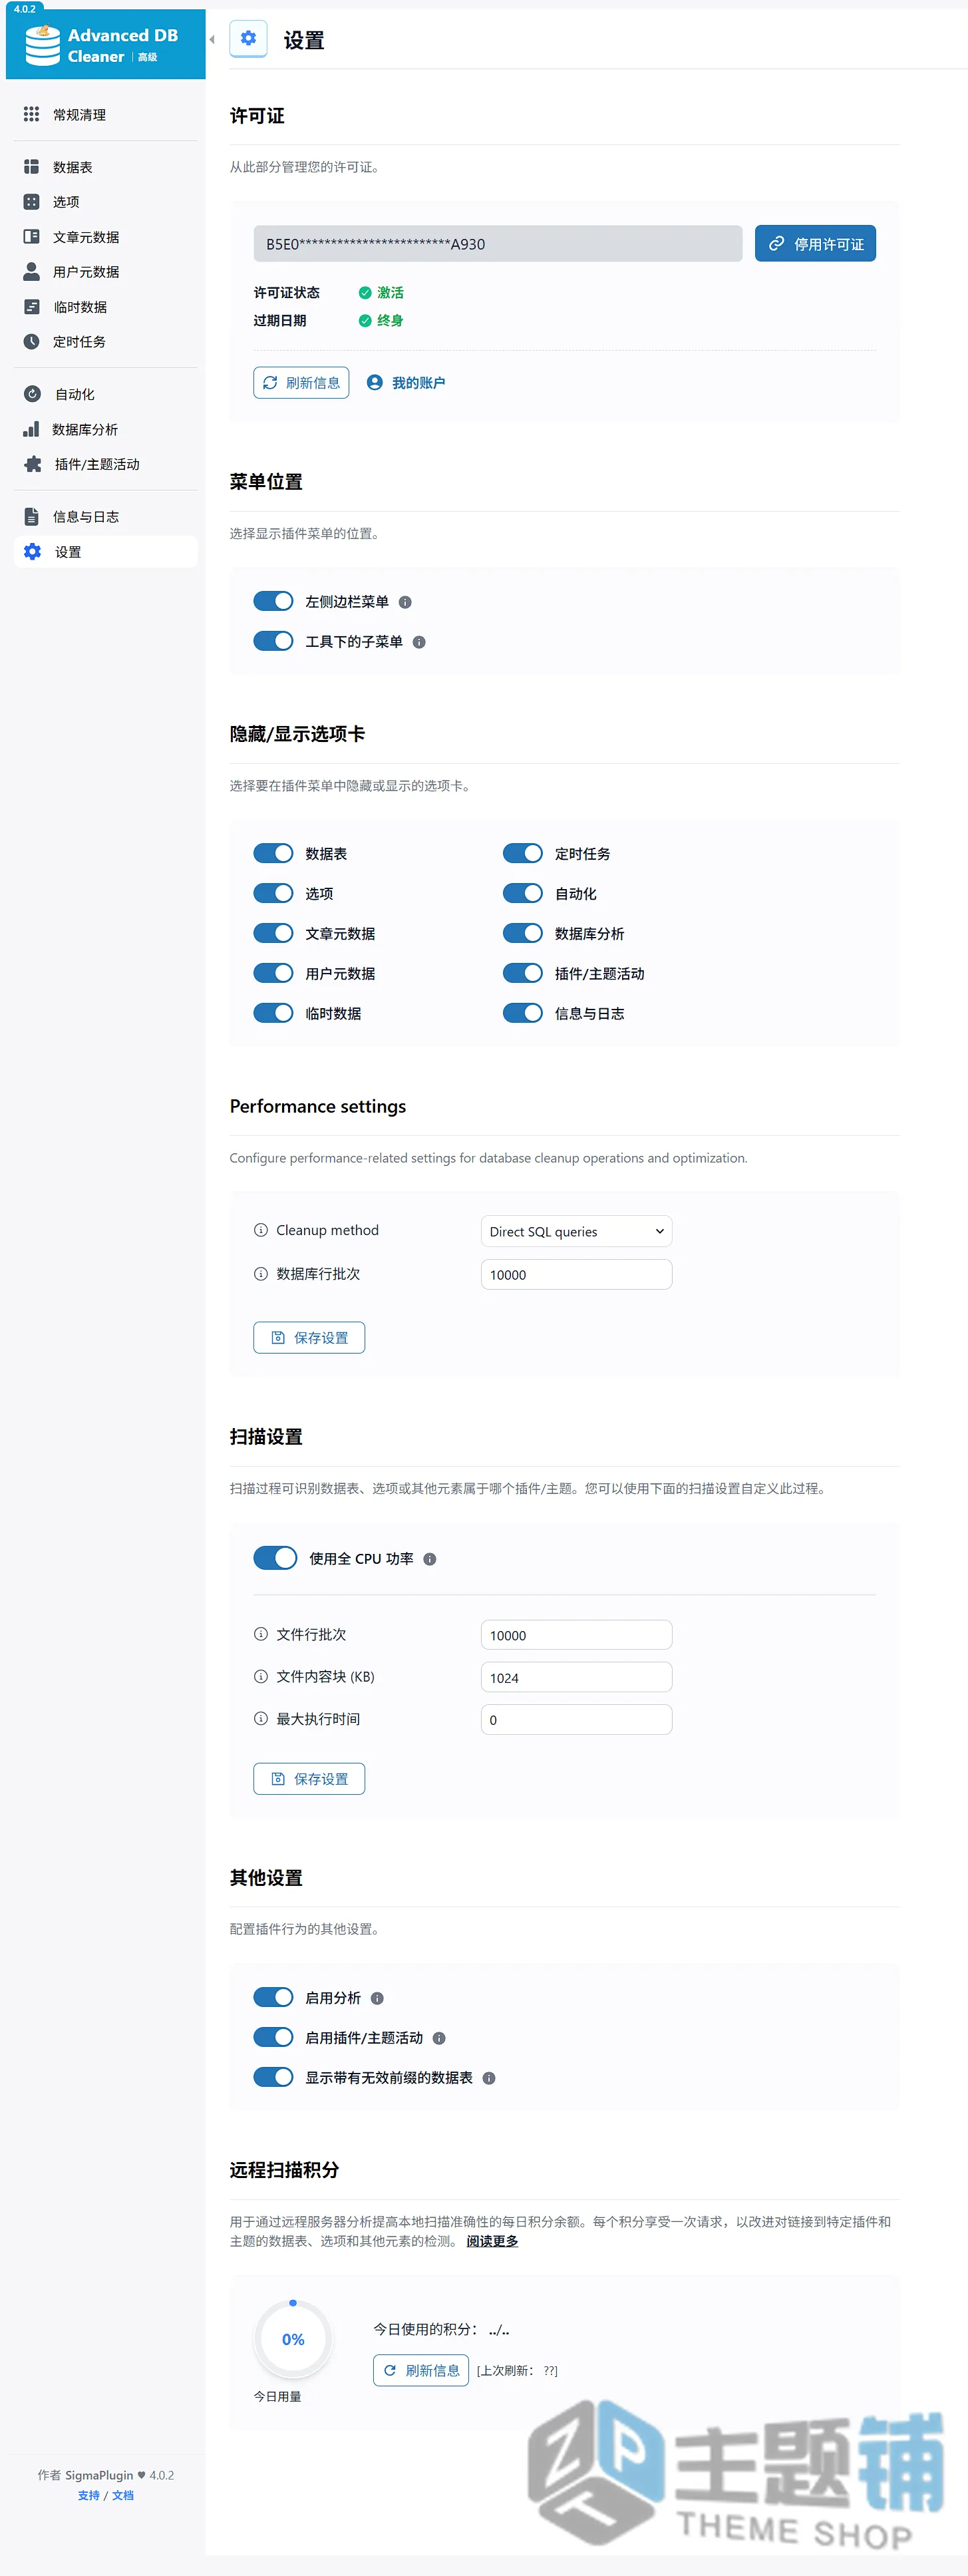Screen dimensions: 968x2576
Task: Click info icon beside 启用插件/主题活动
Action: coord(439,2038)
